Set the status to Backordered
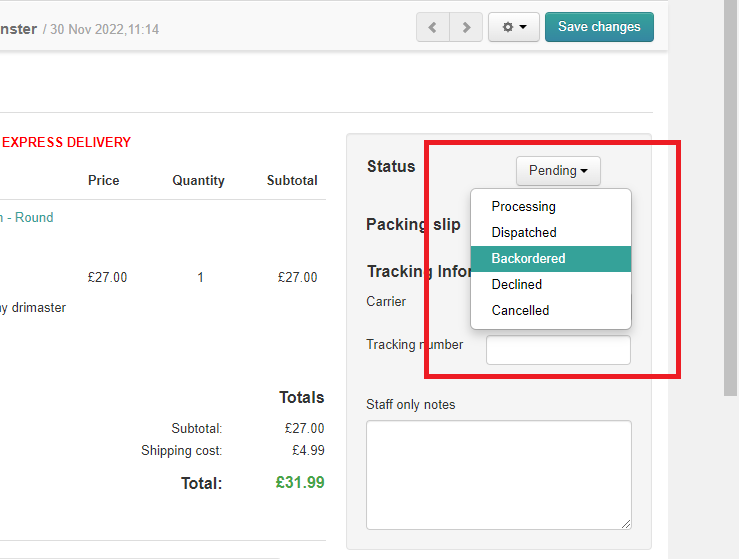739x559 pixels. [x=528, y=259]
